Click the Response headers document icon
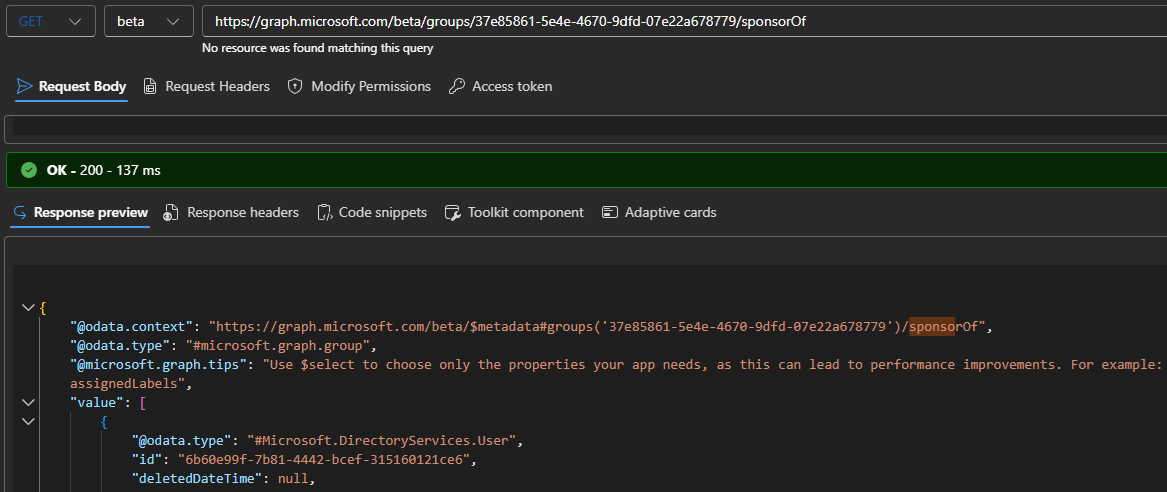 click(171, 213)
